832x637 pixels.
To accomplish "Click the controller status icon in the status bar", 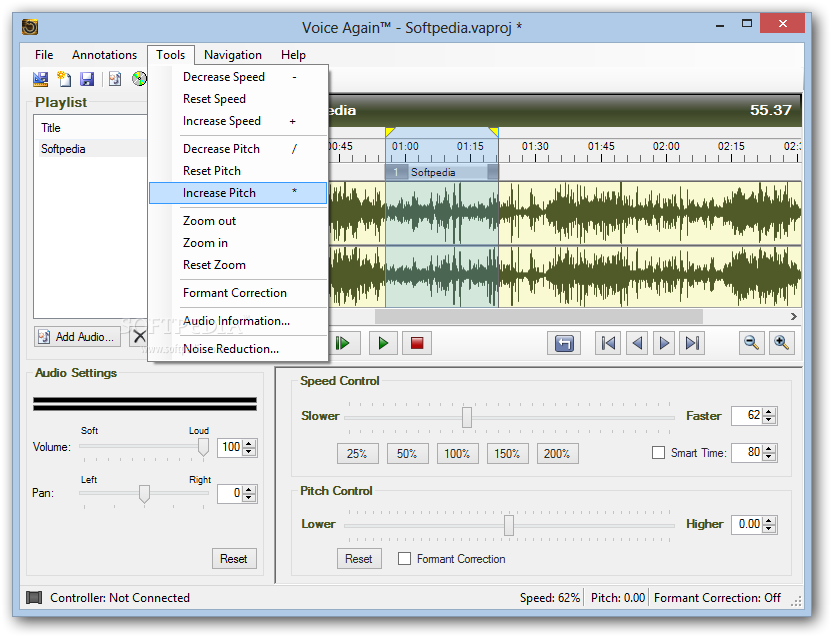I will click(34, 598).
